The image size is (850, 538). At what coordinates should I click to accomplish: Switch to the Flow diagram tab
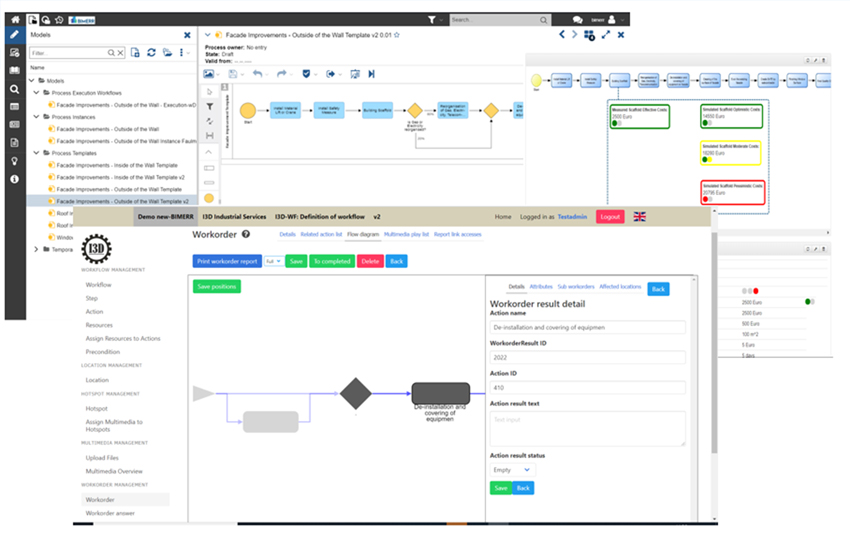pyautogui.click(x=363, y=234)
